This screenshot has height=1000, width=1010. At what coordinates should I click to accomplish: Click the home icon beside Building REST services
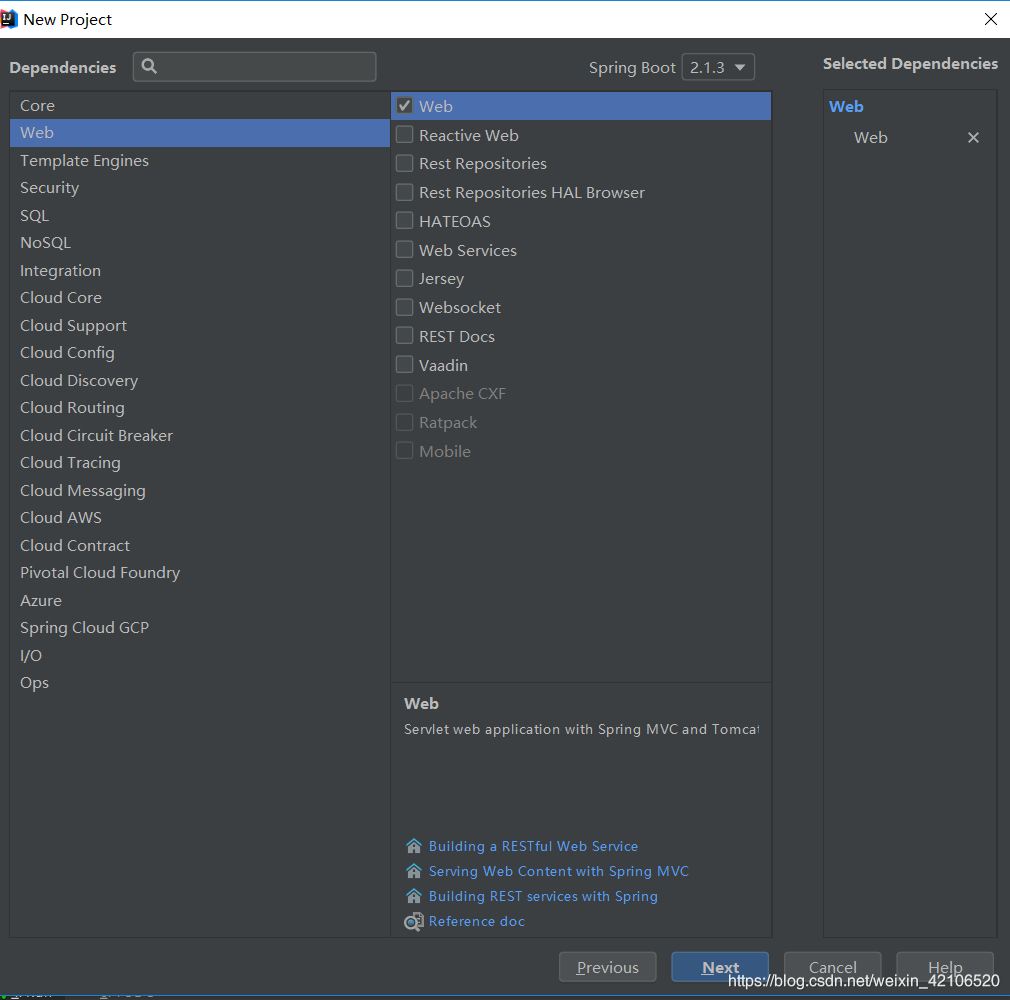click(414, 896)
